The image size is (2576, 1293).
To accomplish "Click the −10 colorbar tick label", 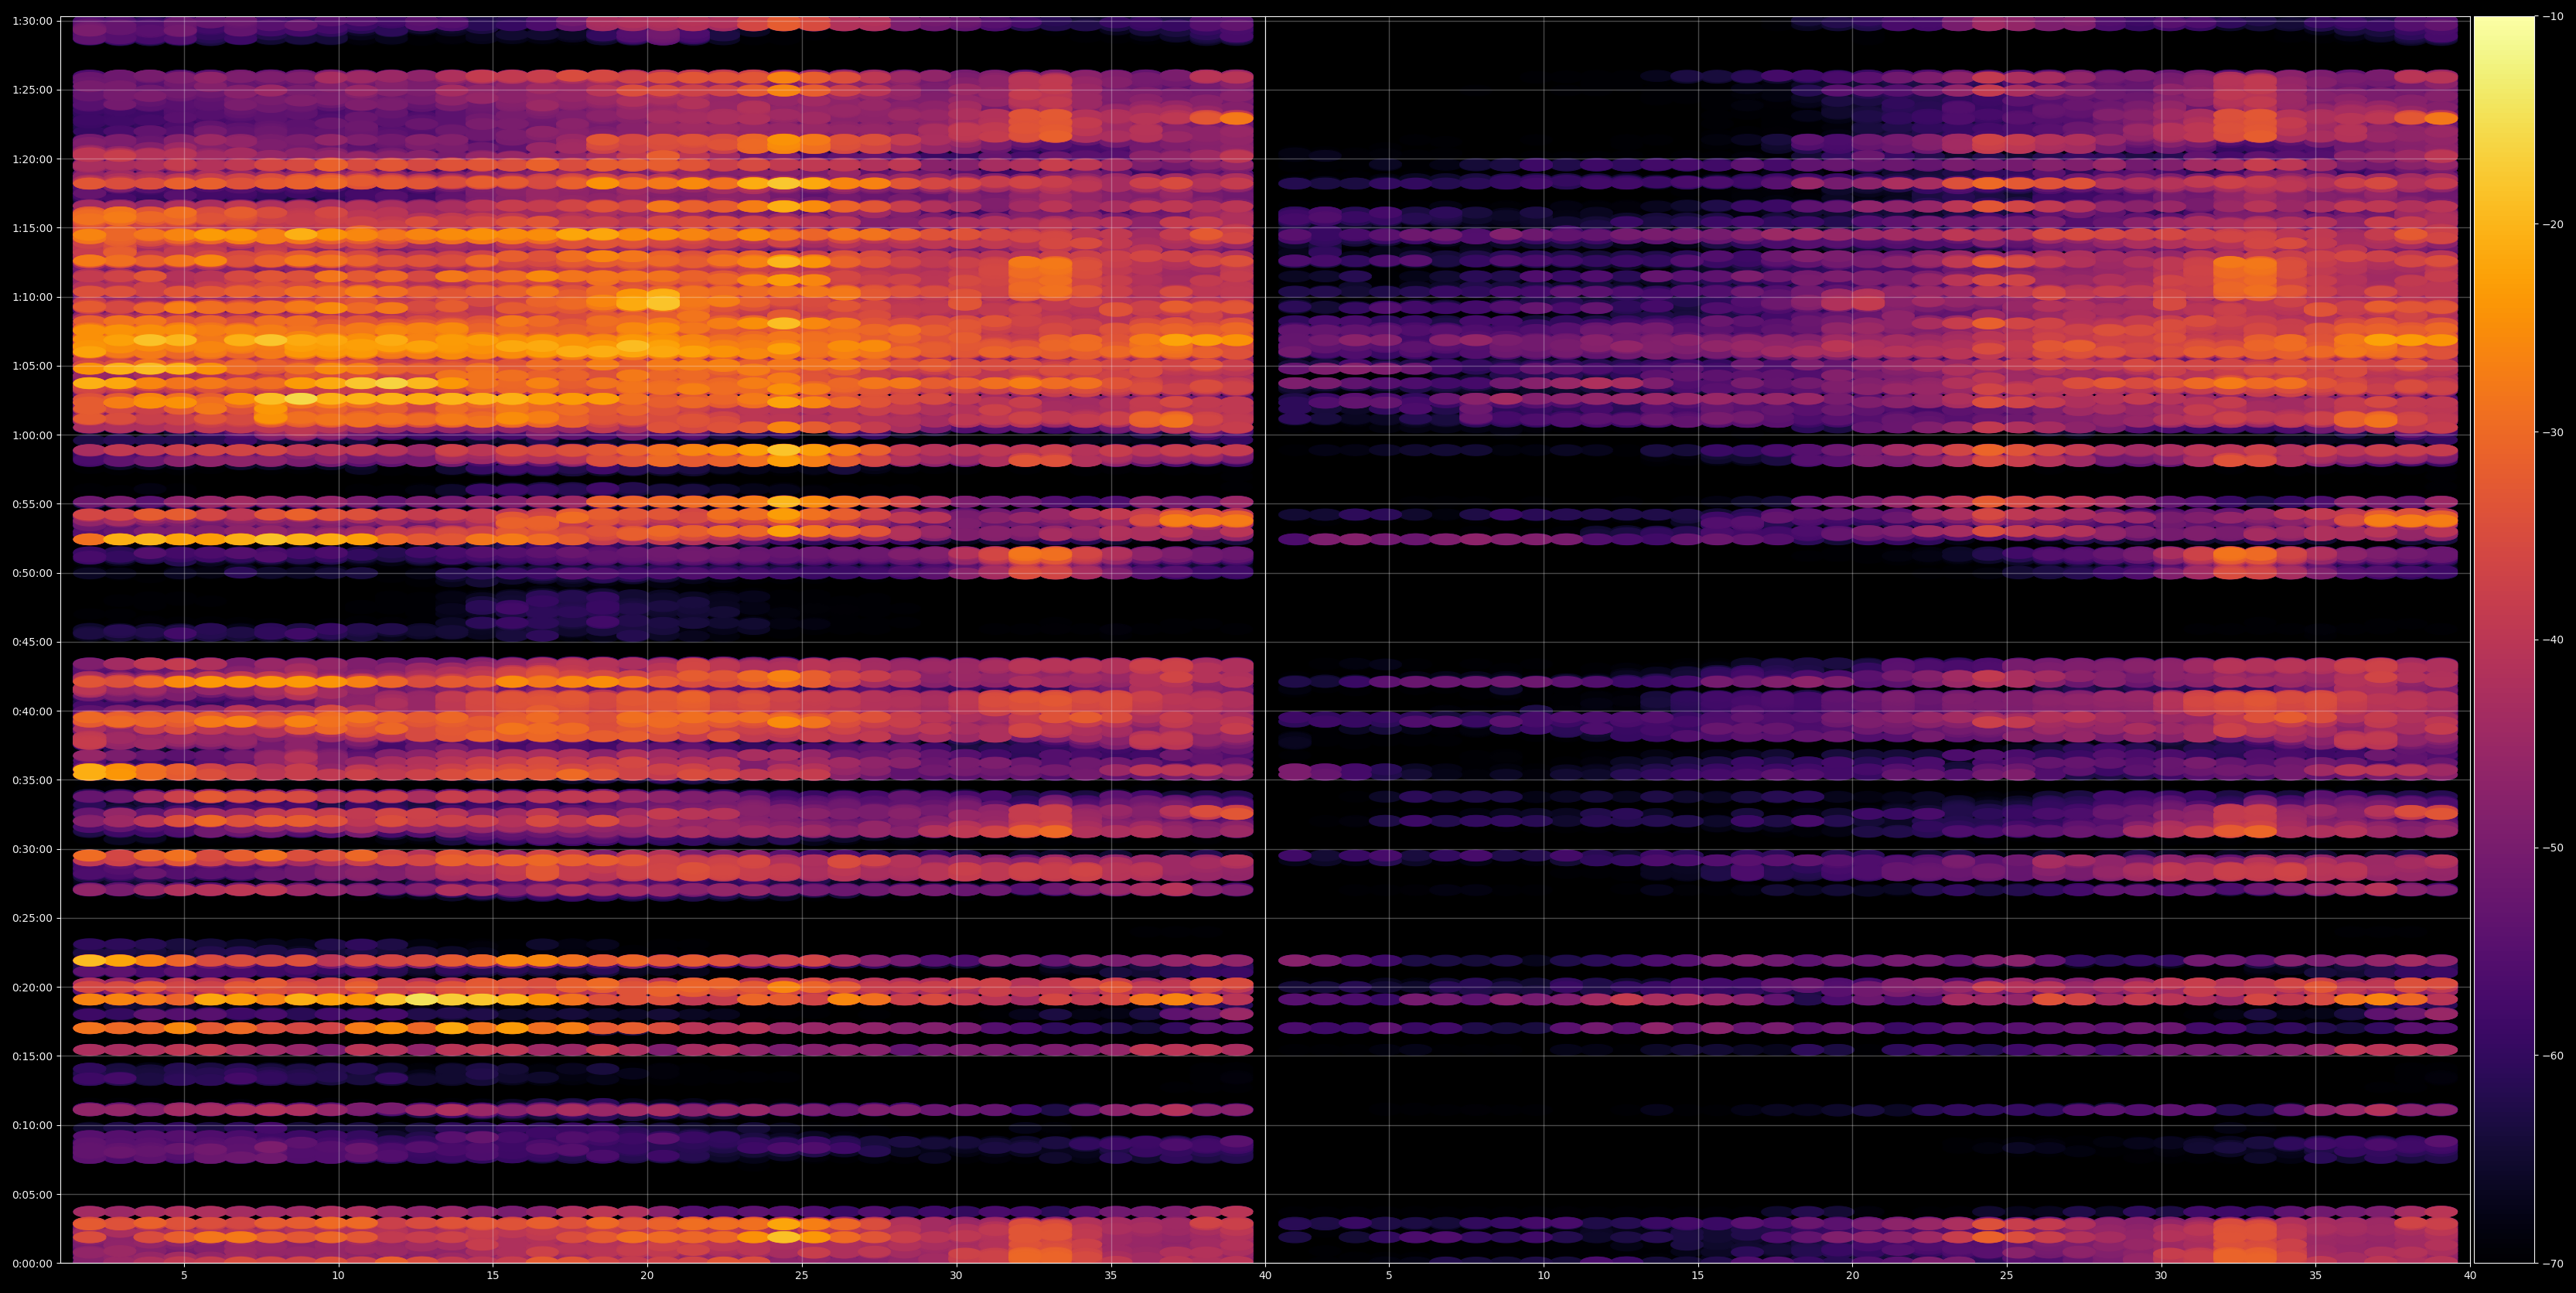I will (2554, 17).
